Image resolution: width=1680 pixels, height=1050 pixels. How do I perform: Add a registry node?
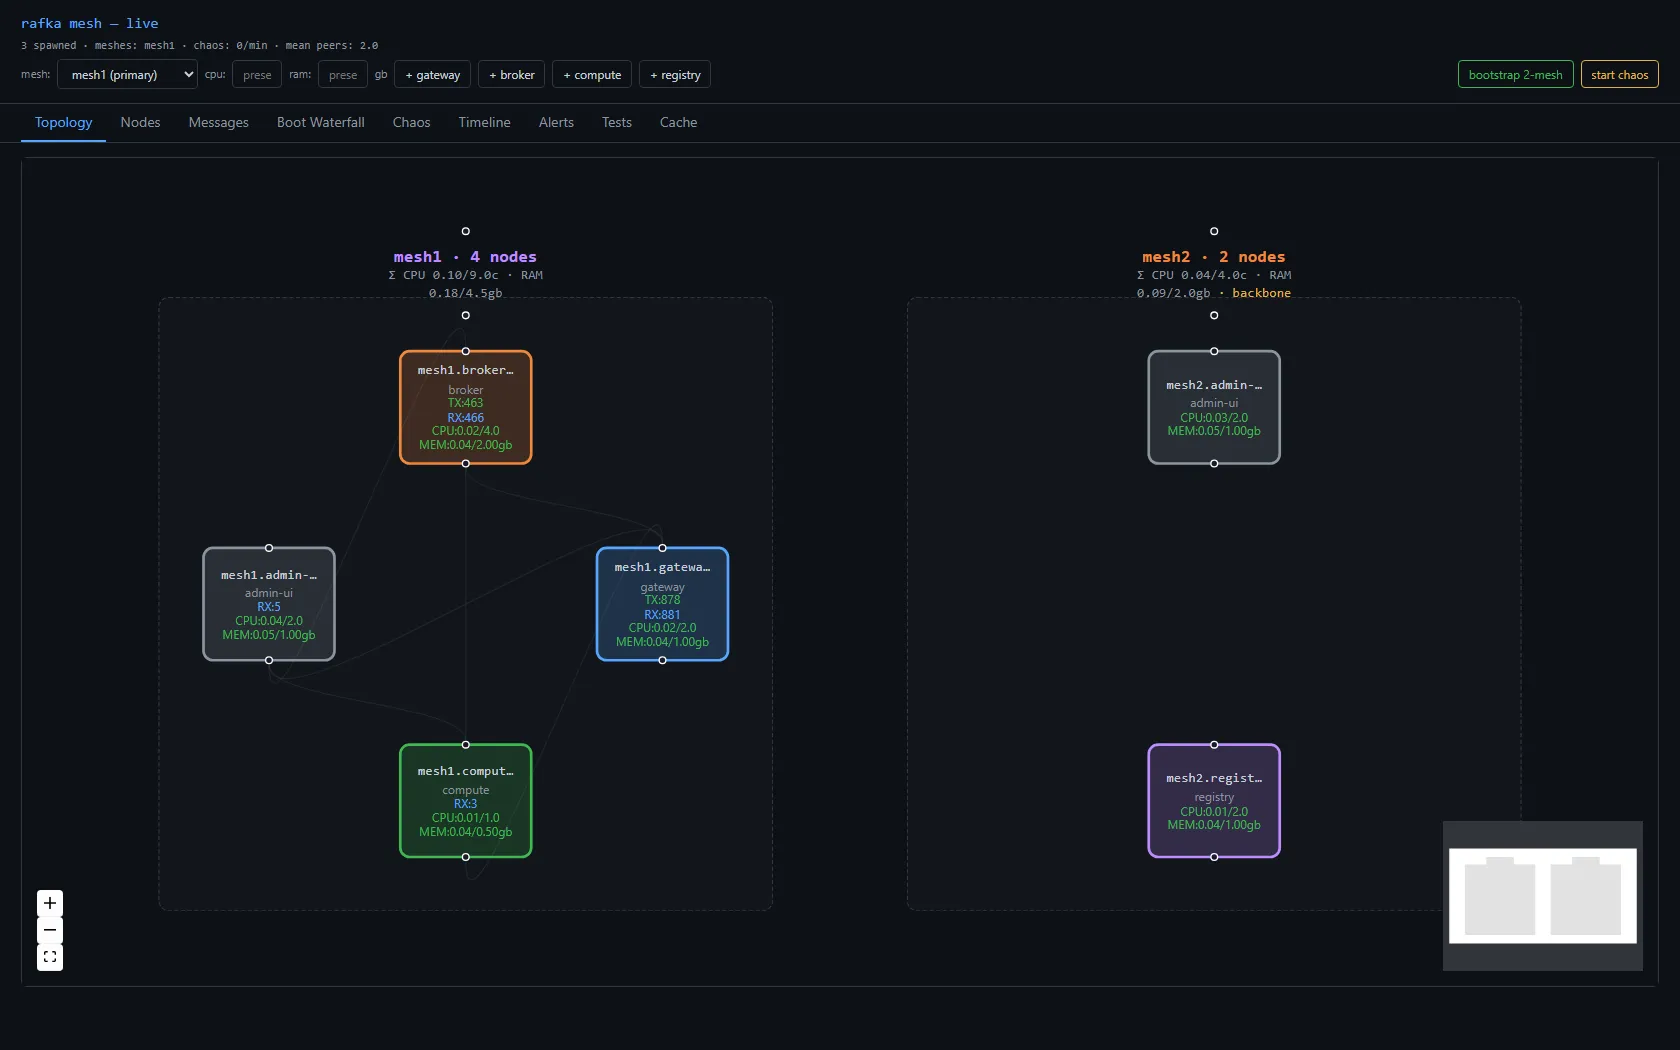click(675, 74)
